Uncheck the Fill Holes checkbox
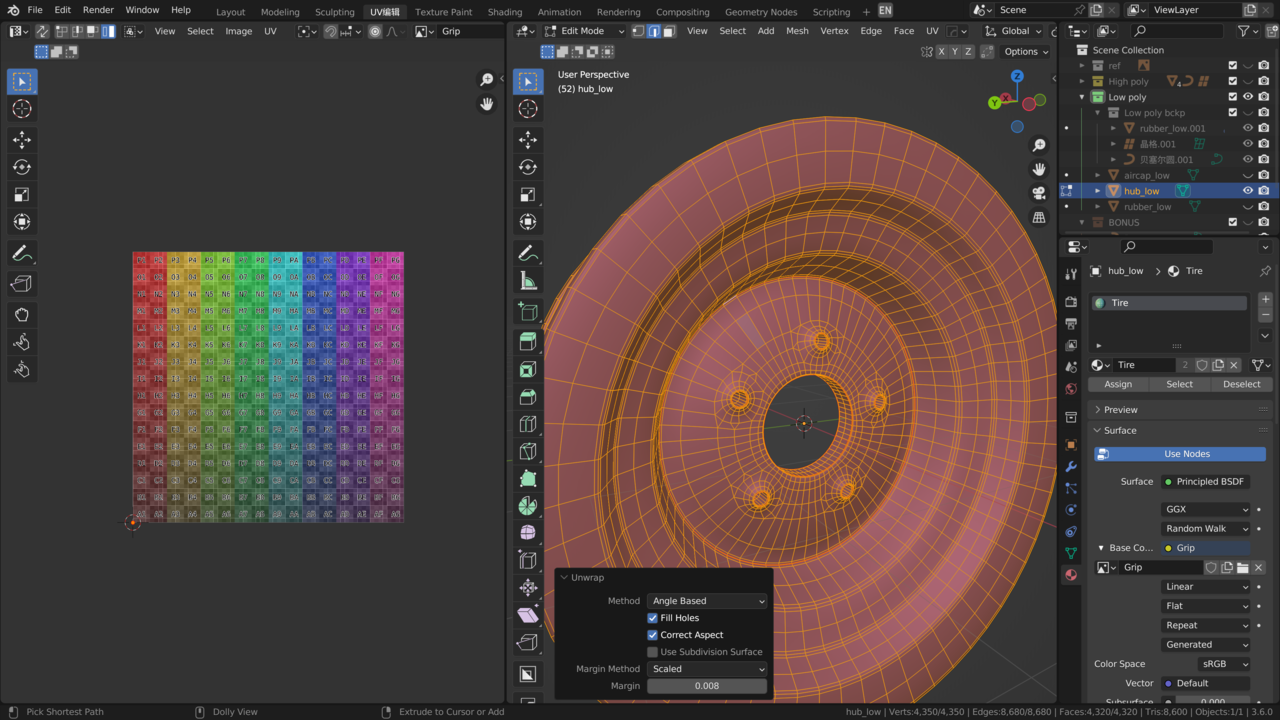Viewport: 1280px width, 720px height. click(653, 618)
